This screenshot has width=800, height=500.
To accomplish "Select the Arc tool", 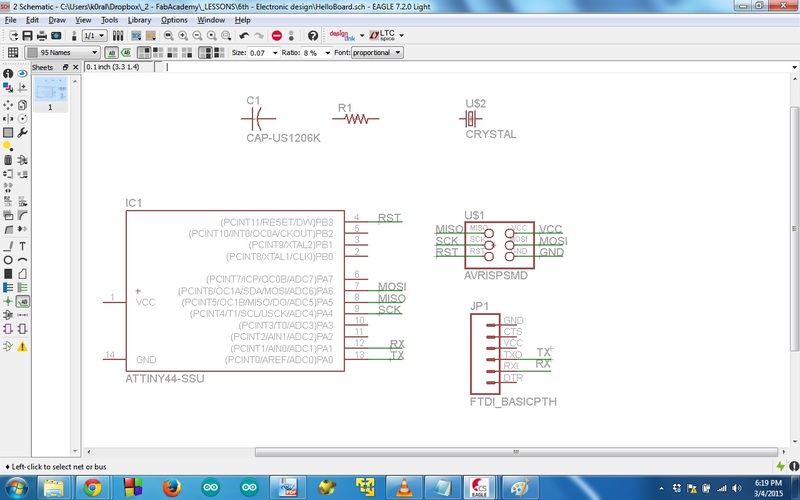I will 22,260.
